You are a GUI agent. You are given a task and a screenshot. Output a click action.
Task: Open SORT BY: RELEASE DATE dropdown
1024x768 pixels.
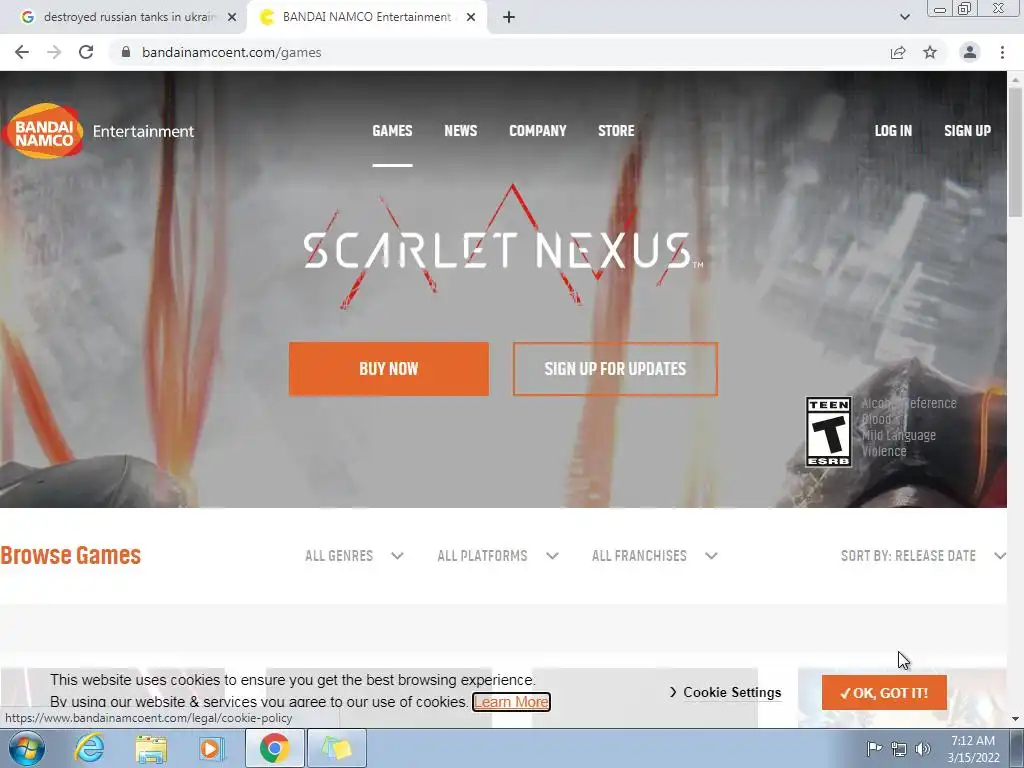point(923,556)
